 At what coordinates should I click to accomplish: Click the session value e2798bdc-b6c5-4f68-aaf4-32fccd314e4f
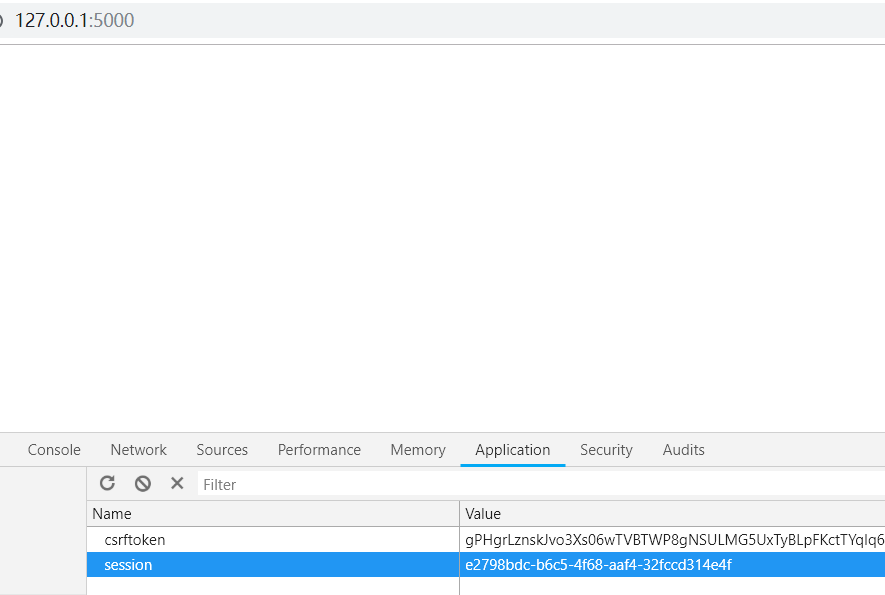[598, 565]
